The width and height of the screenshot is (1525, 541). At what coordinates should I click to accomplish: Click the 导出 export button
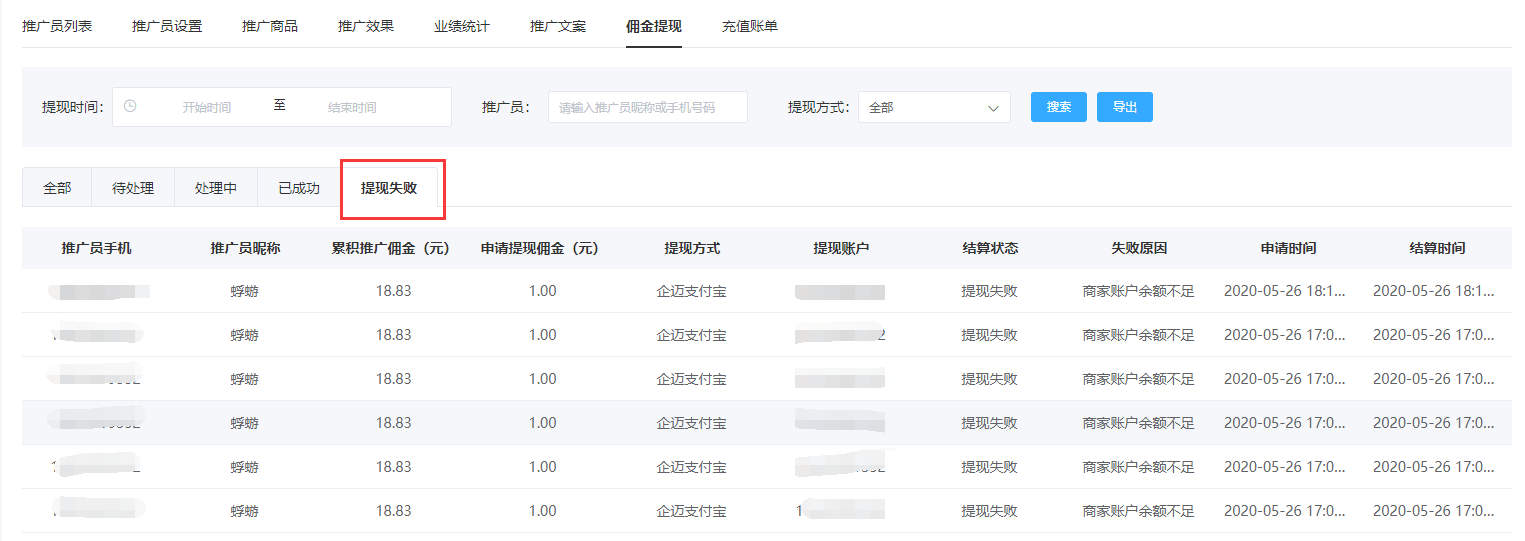pyautogui.click(x=1124, y=107)
